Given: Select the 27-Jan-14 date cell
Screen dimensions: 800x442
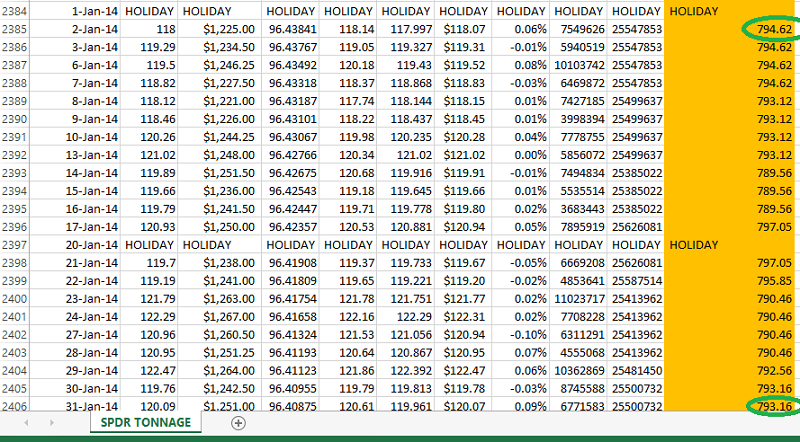Looking at the screenshot, I should tap(75, 335).
